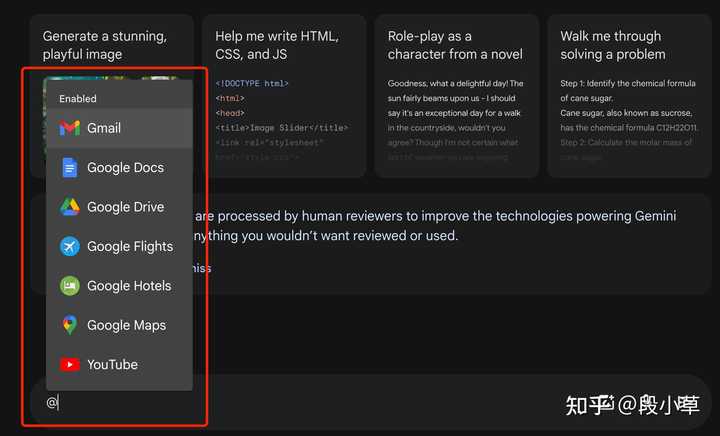This screenshot has width=720, height=436.
Task: Open 'Walk me through solving a problem' card
Action: (x=629, y=95)
